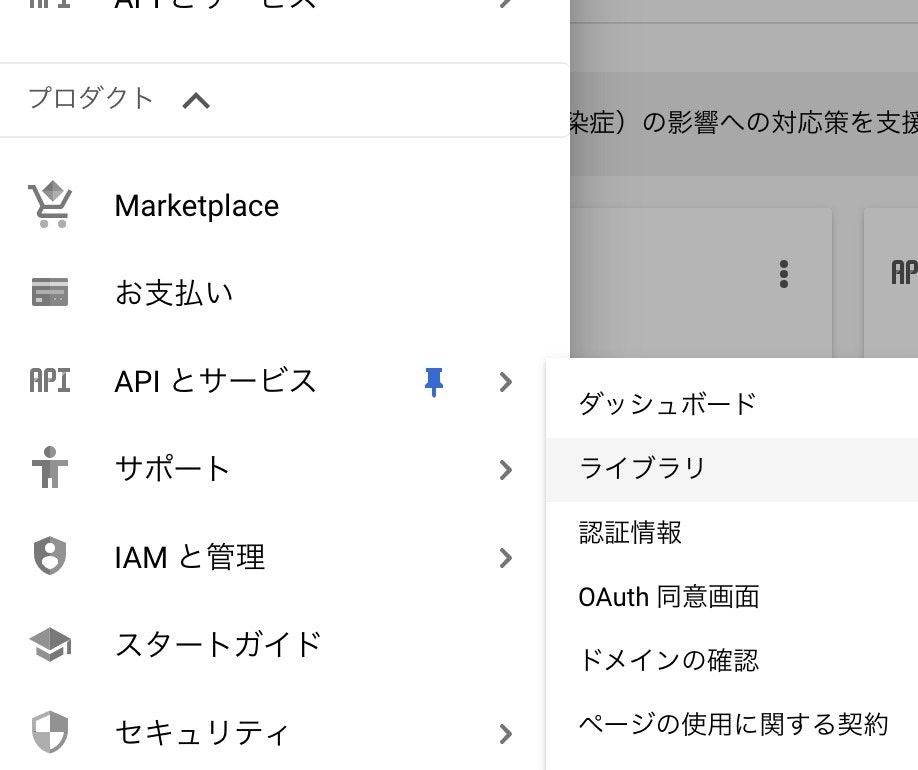
Task: Click the サポート person icon
Action: (50, 467)
